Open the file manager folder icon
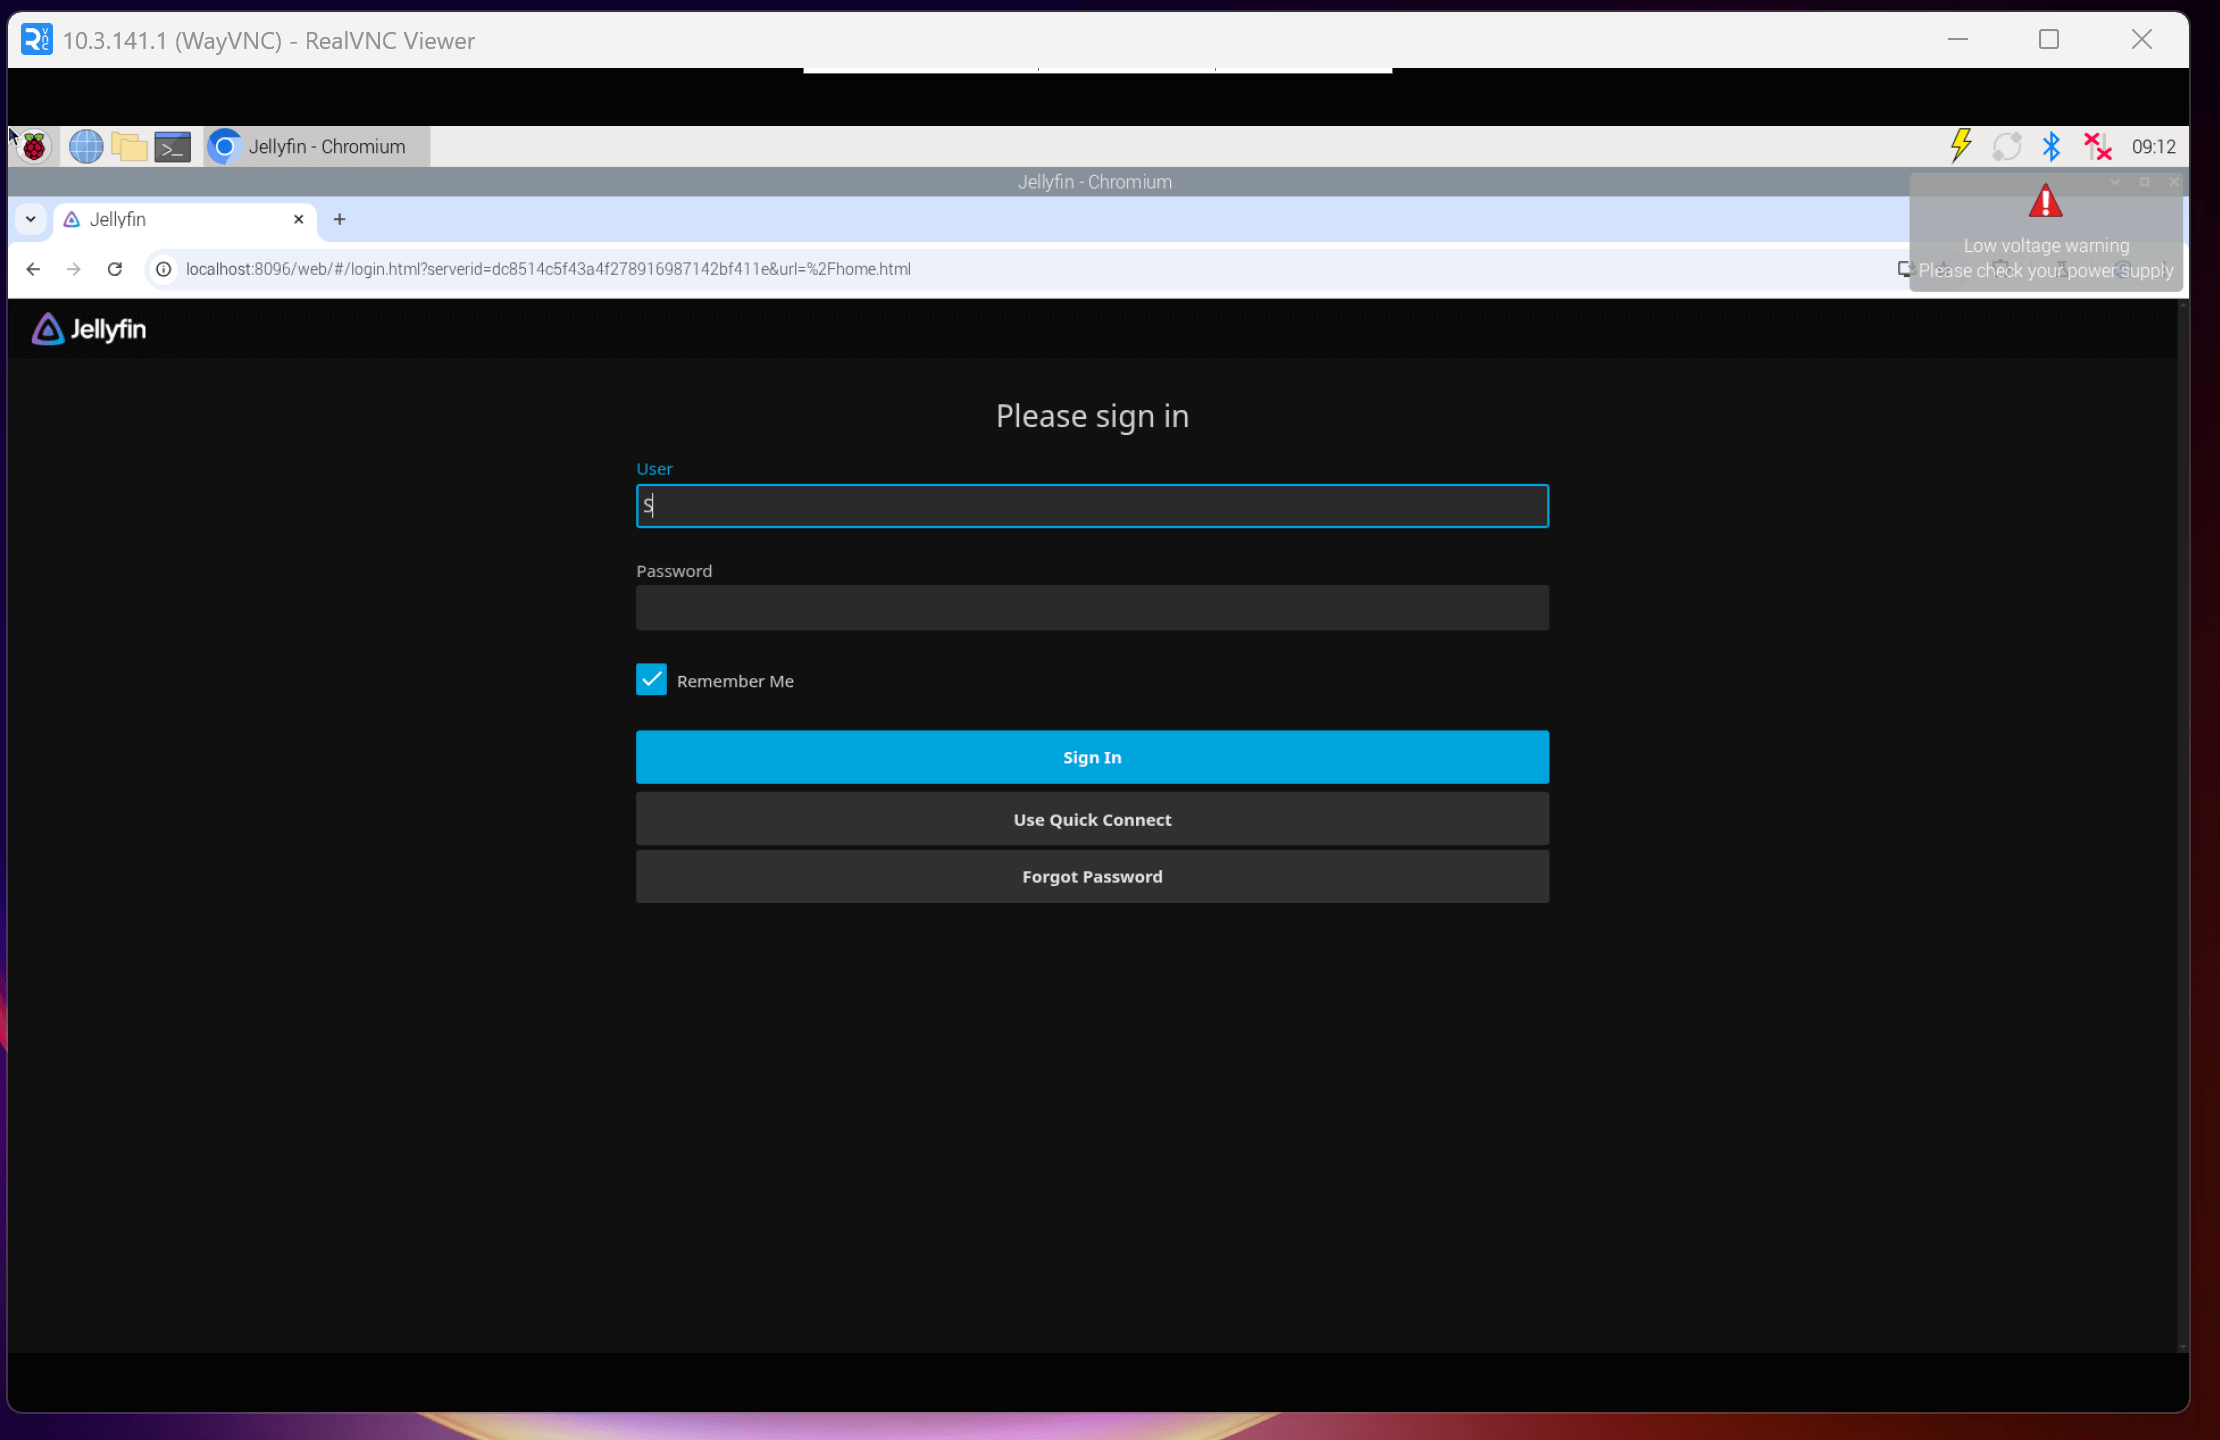Viewport: 2220px width, 1440px height. 129,147
